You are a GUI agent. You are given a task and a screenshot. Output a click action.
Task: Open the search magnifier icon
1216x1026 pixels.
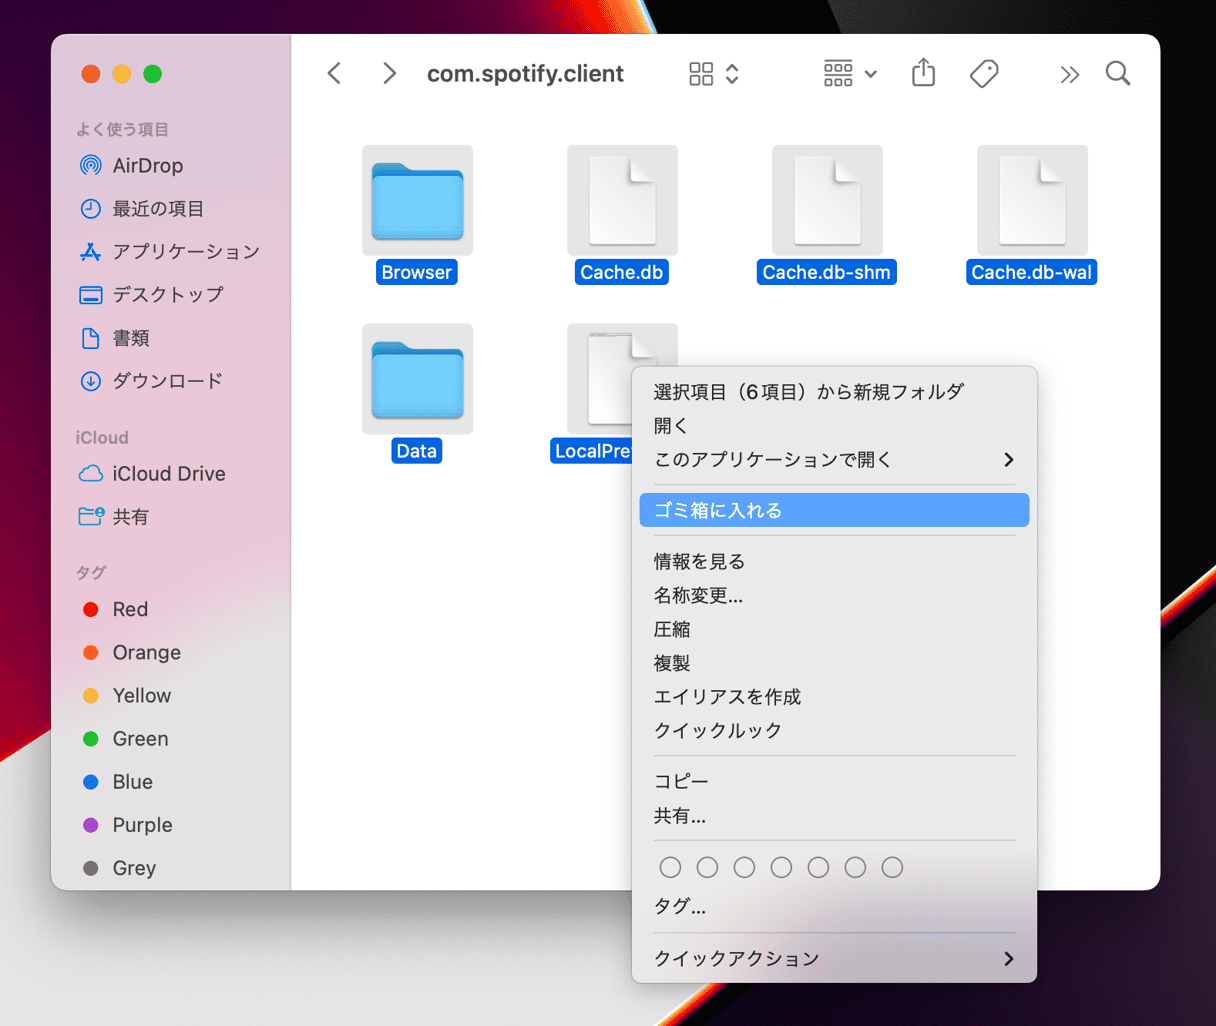click(x=1118, y=73)
